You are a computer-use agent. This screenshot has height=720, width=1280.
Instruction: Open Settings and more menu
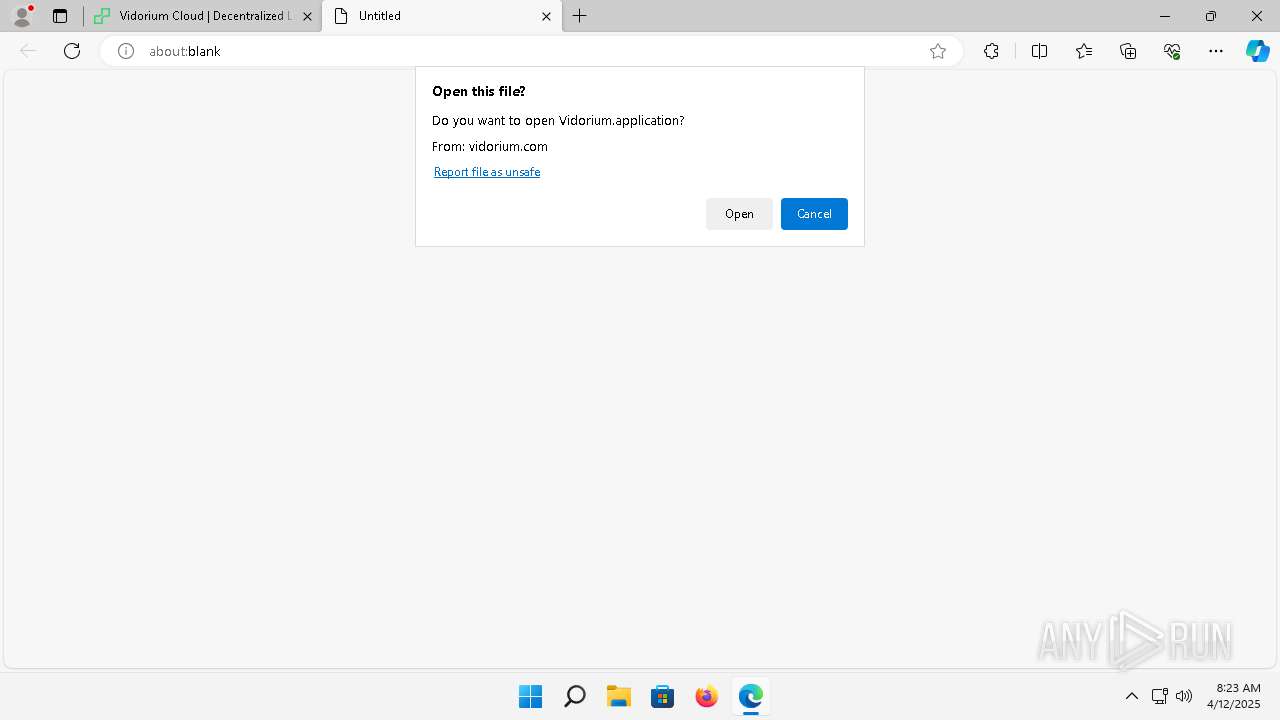coord(1216,51)
